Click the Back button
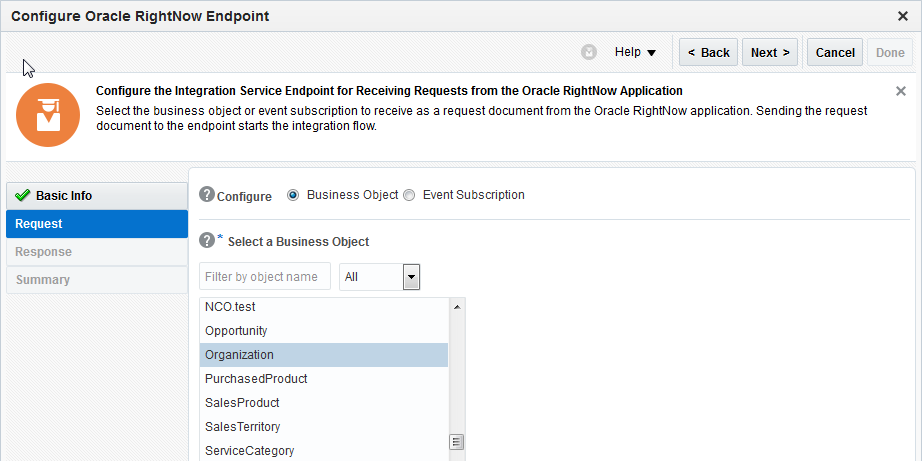The image size is (922, 461). coord(709,52)
